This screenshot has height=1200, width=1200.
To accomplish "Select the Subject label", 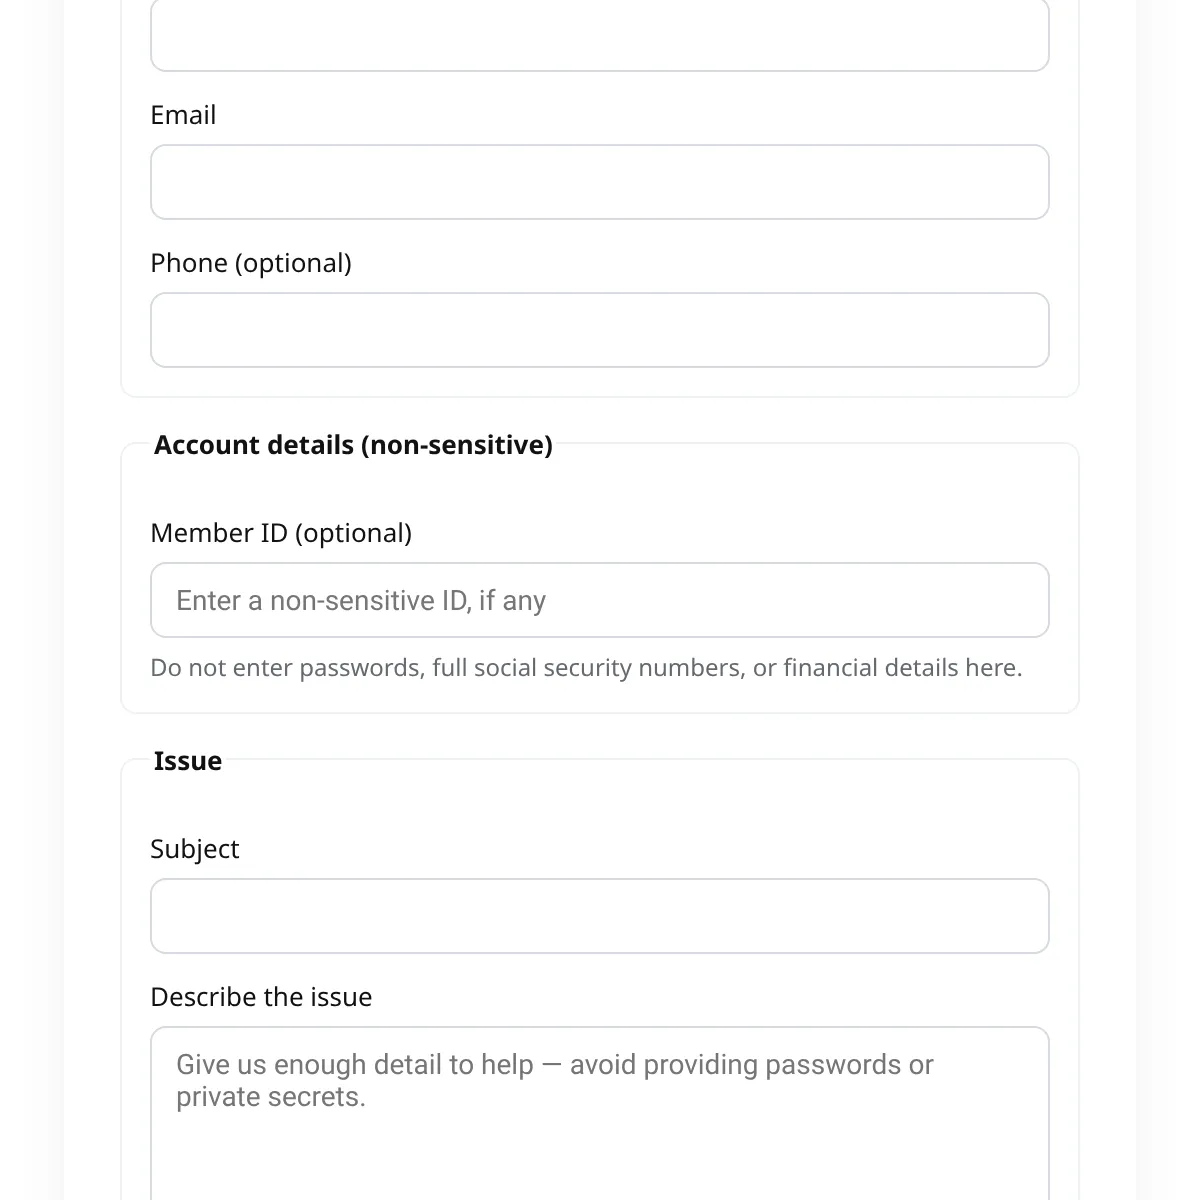I will [x=195, y=848].
